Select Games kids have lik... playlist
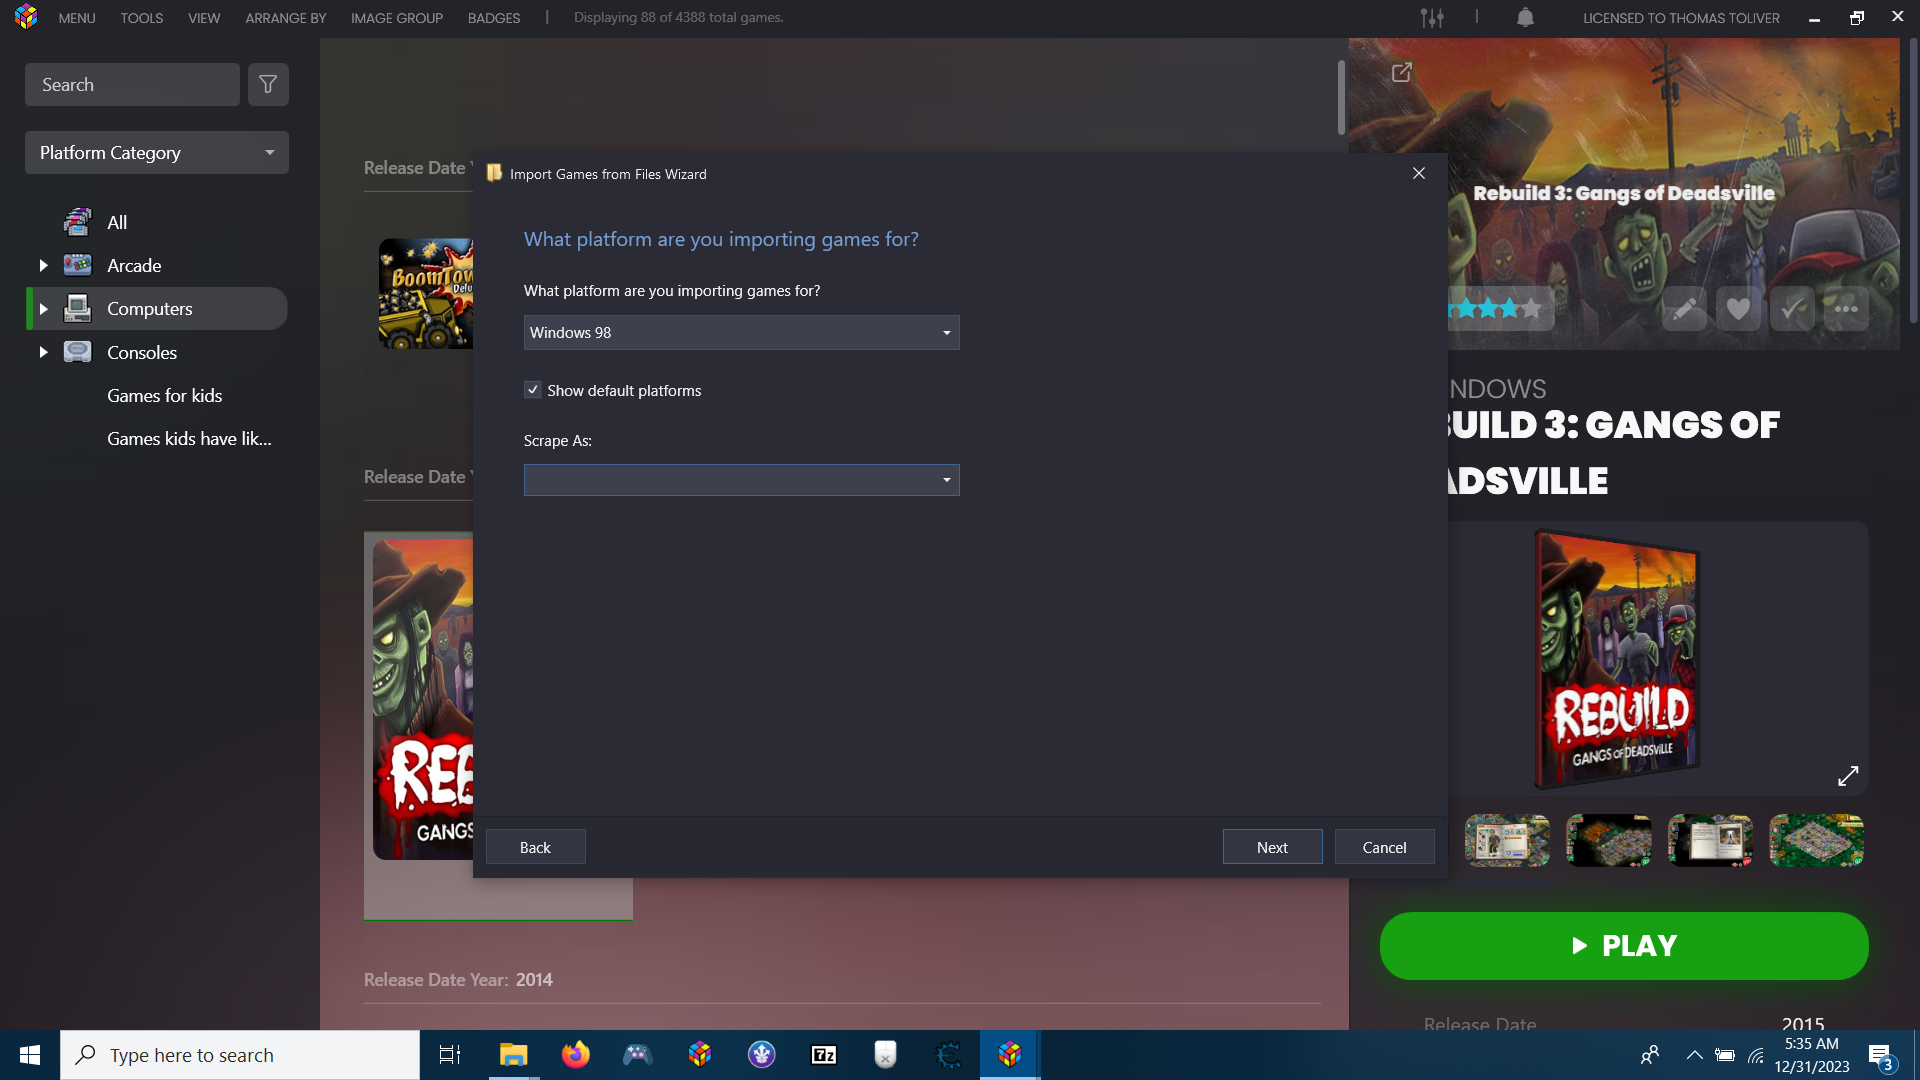The height and width of the screenshot is (1080, 1920). (x=189, y=438)
